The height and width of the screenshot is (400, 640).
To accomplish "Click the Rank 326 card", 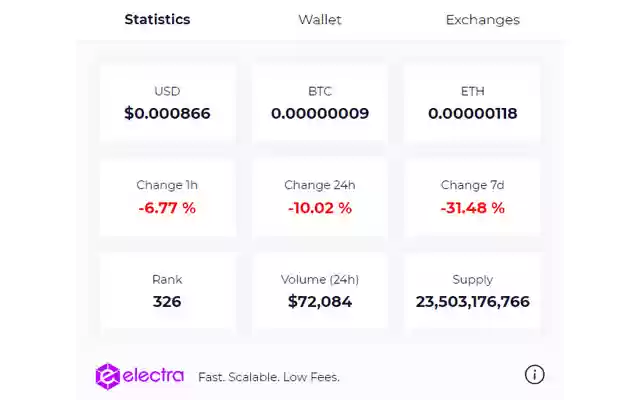I will coord(168,291).
